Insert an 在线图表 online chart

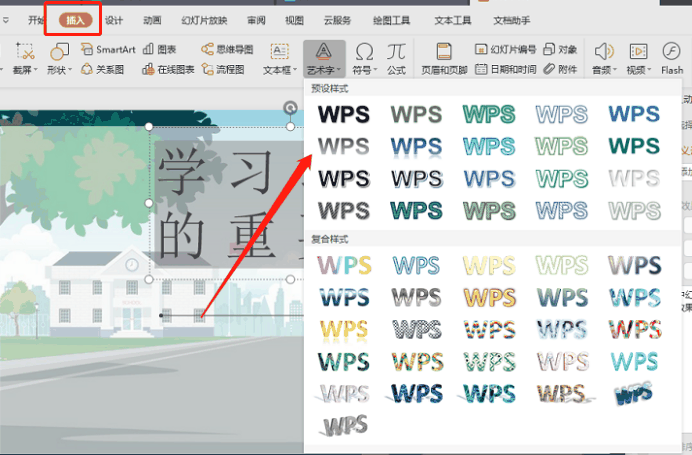(168, 70)
